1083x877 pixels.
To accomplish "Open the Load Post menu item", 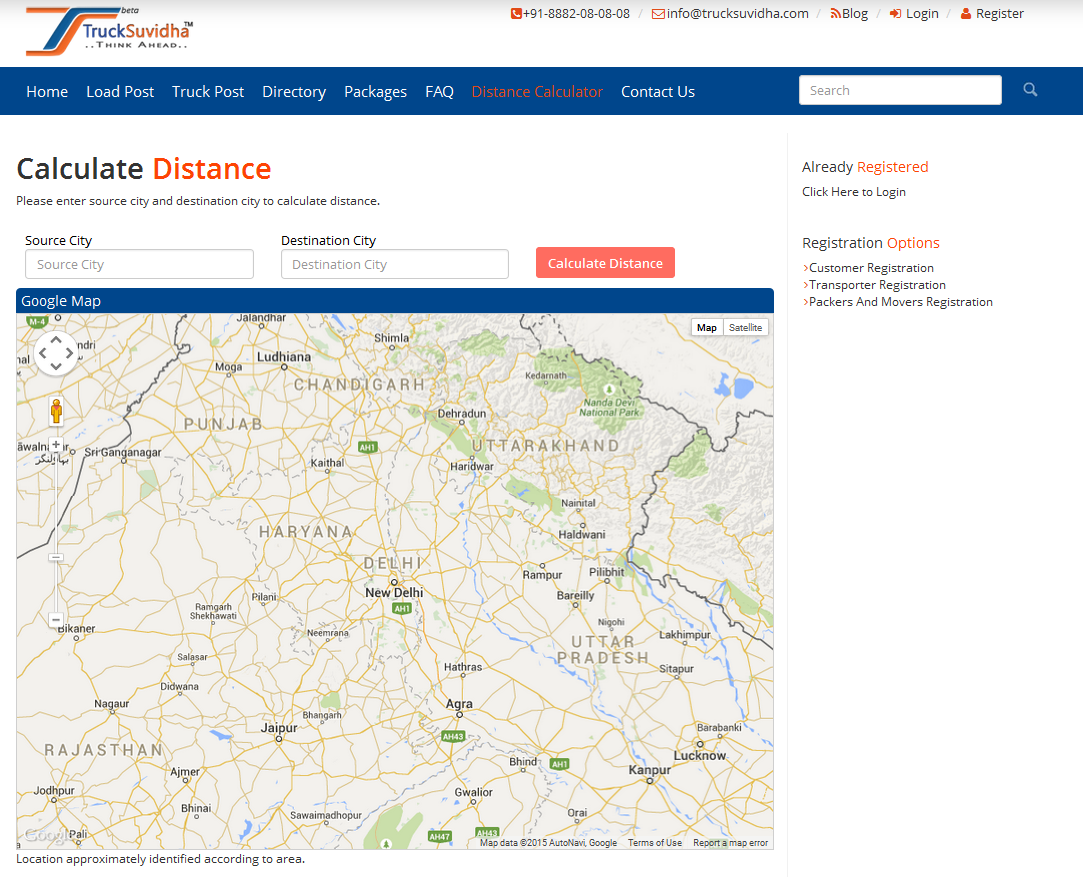I will (x=120, y=91).
